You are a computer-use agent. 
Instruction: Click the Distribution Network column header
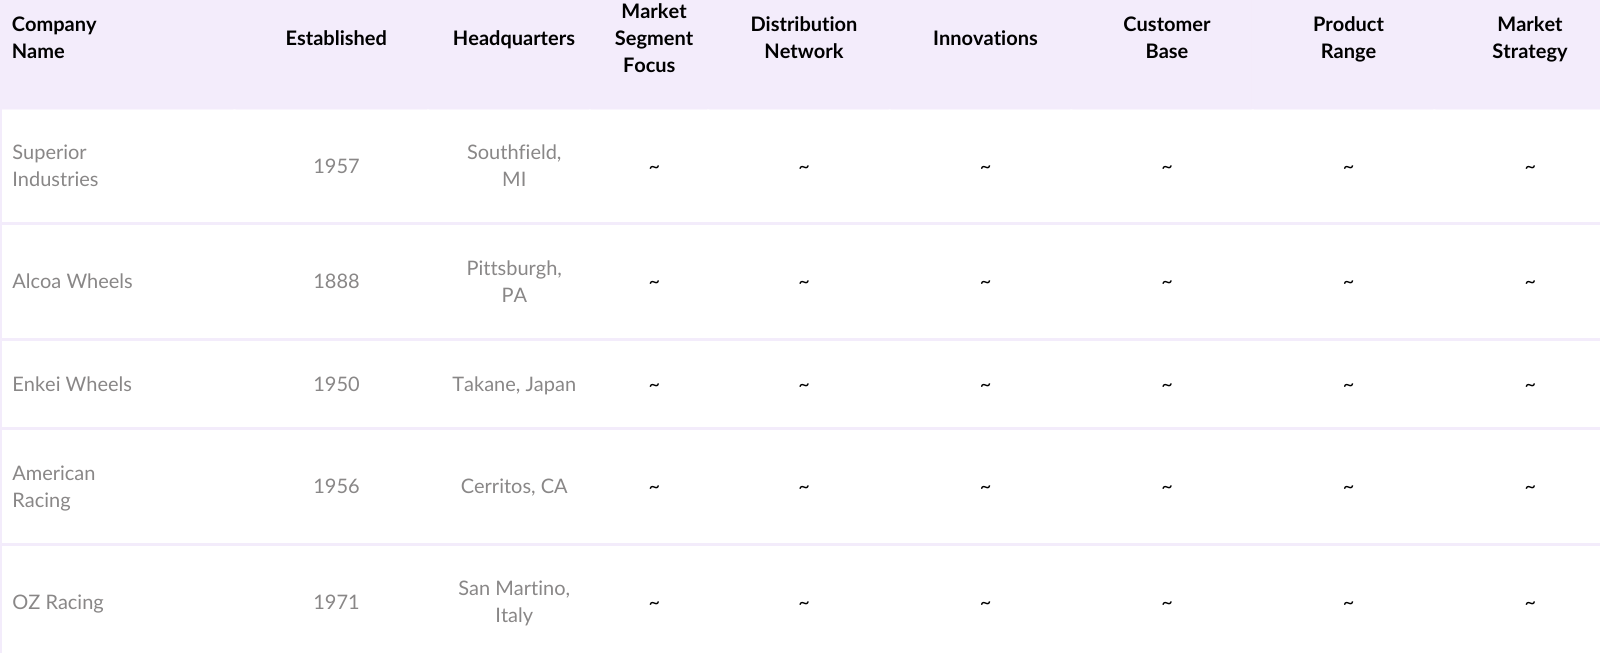803,38
